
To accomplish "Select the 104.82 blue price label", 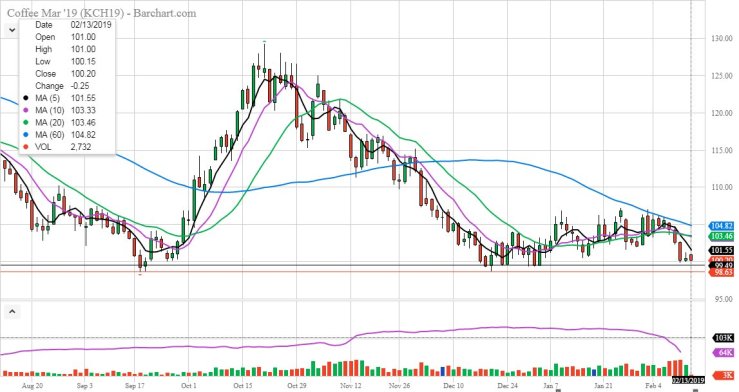I will click(x=721, y=226).
